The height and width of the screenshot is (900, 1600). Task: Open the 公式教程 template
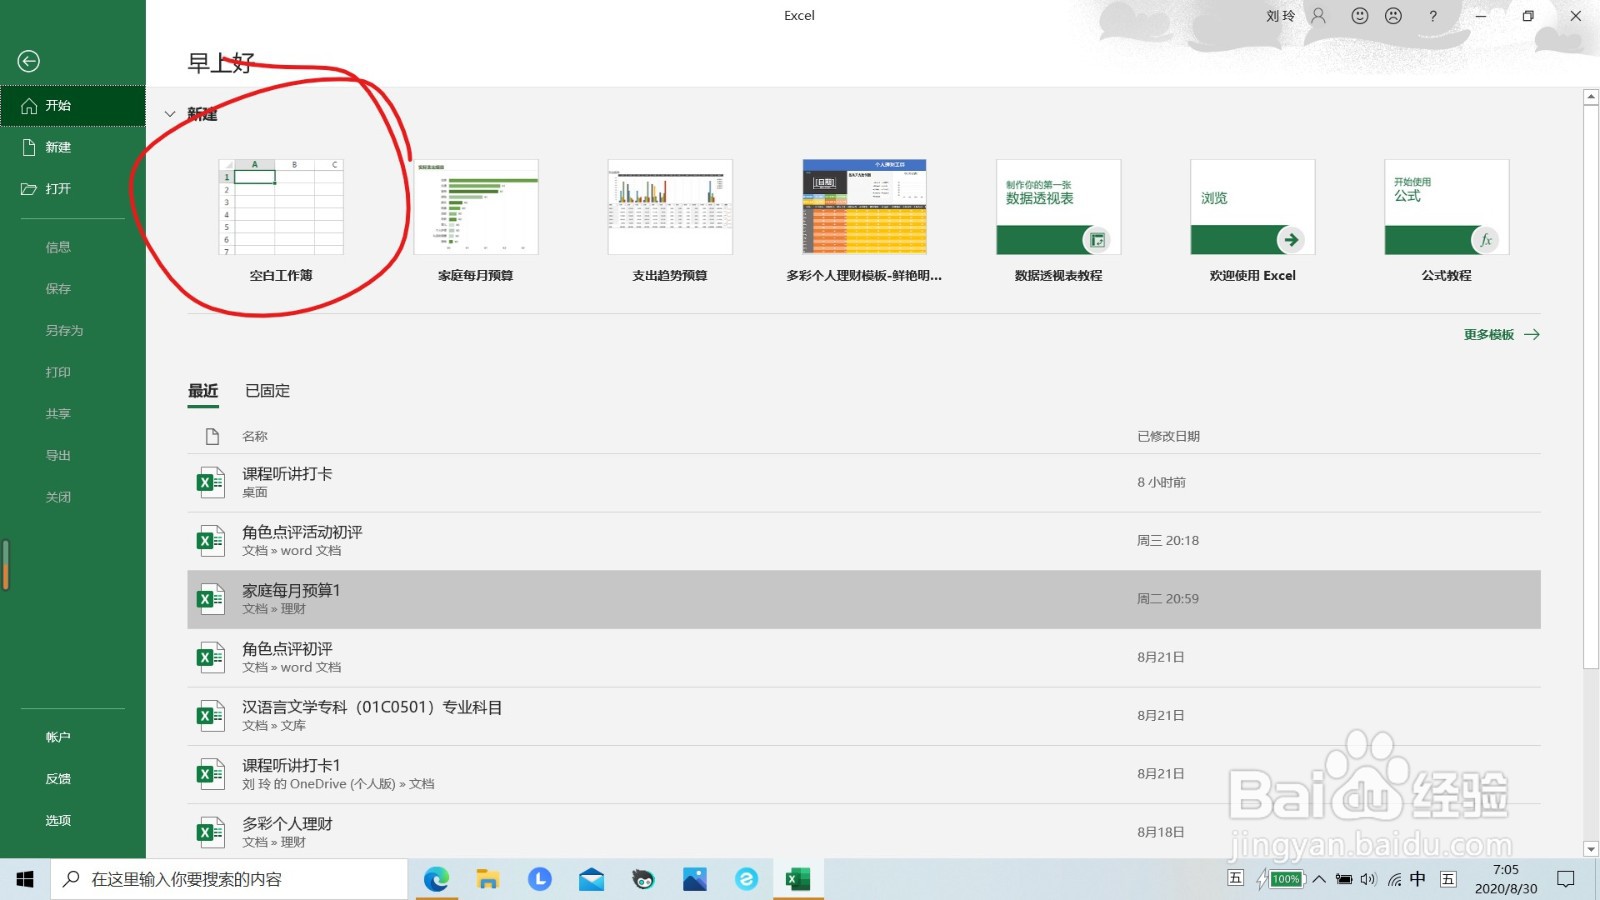point(1446,221)
